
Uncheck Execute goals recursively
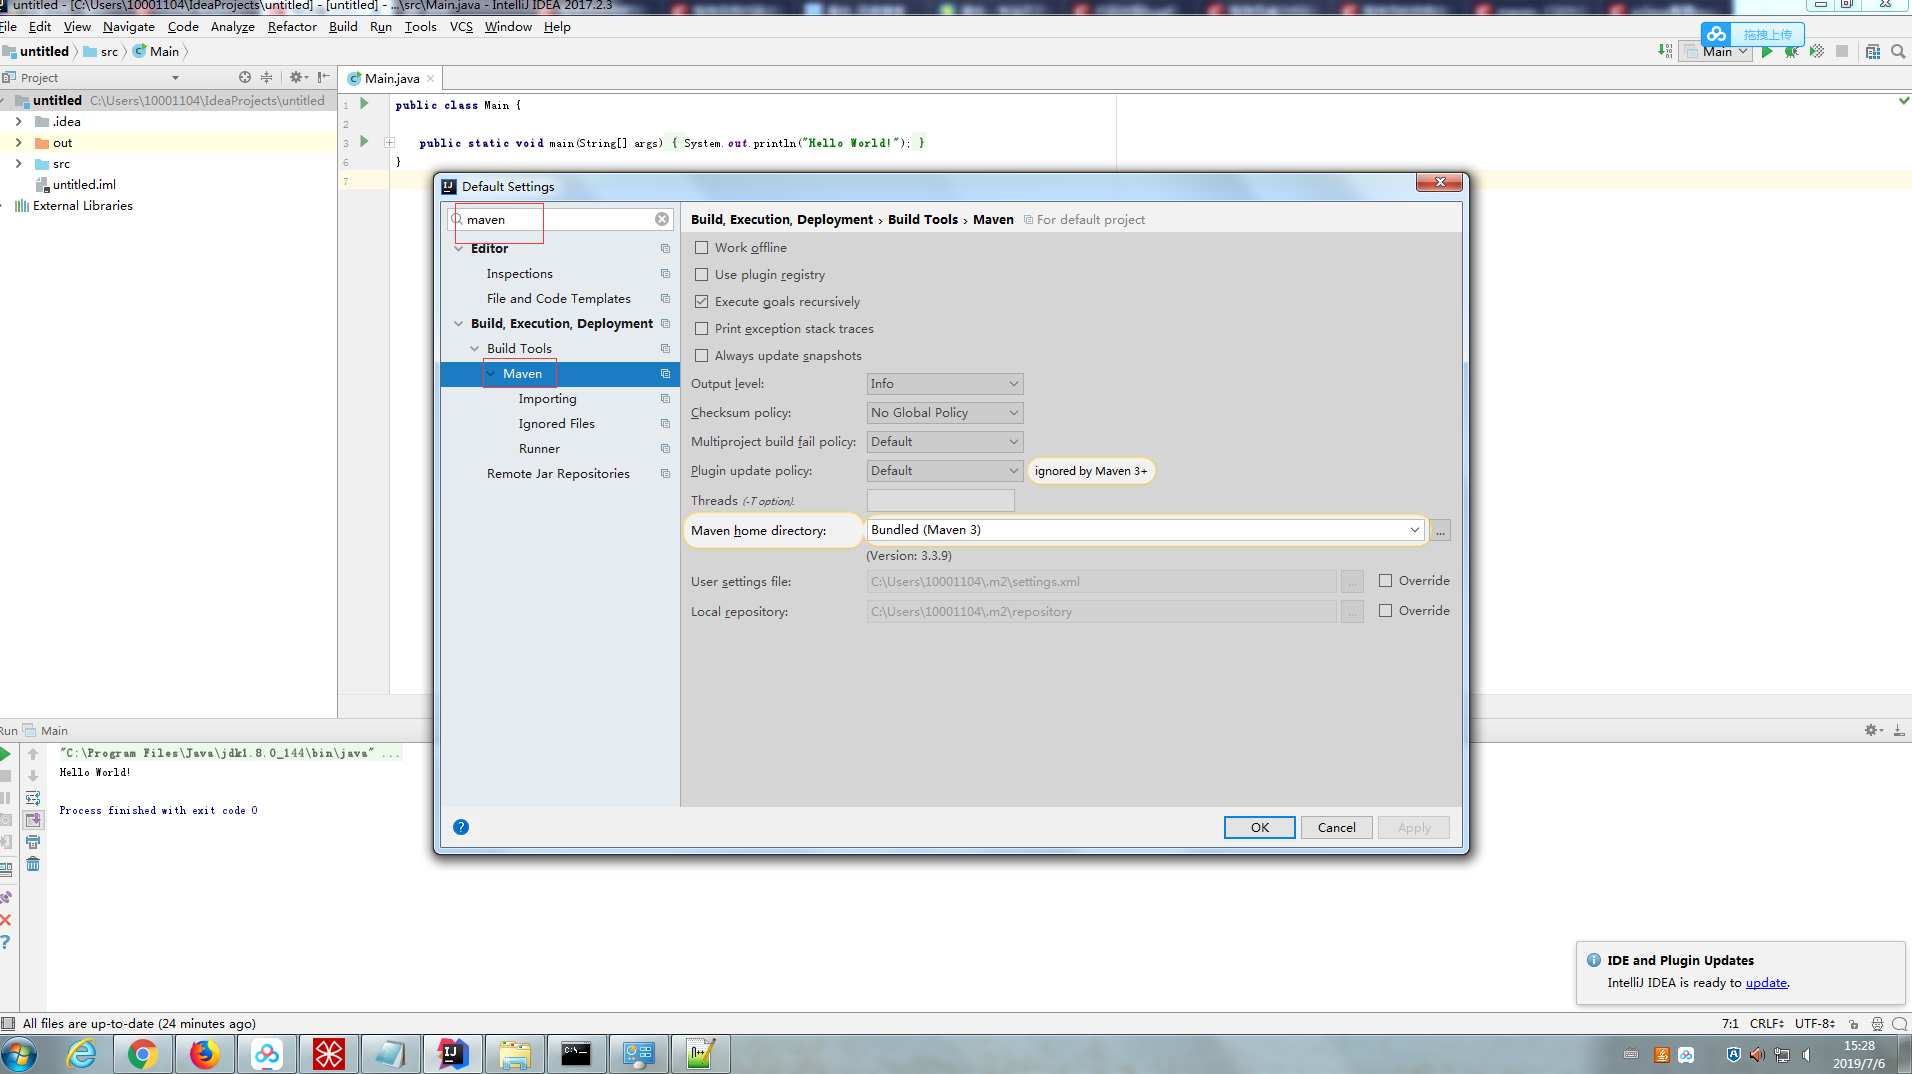click(702, 302)
